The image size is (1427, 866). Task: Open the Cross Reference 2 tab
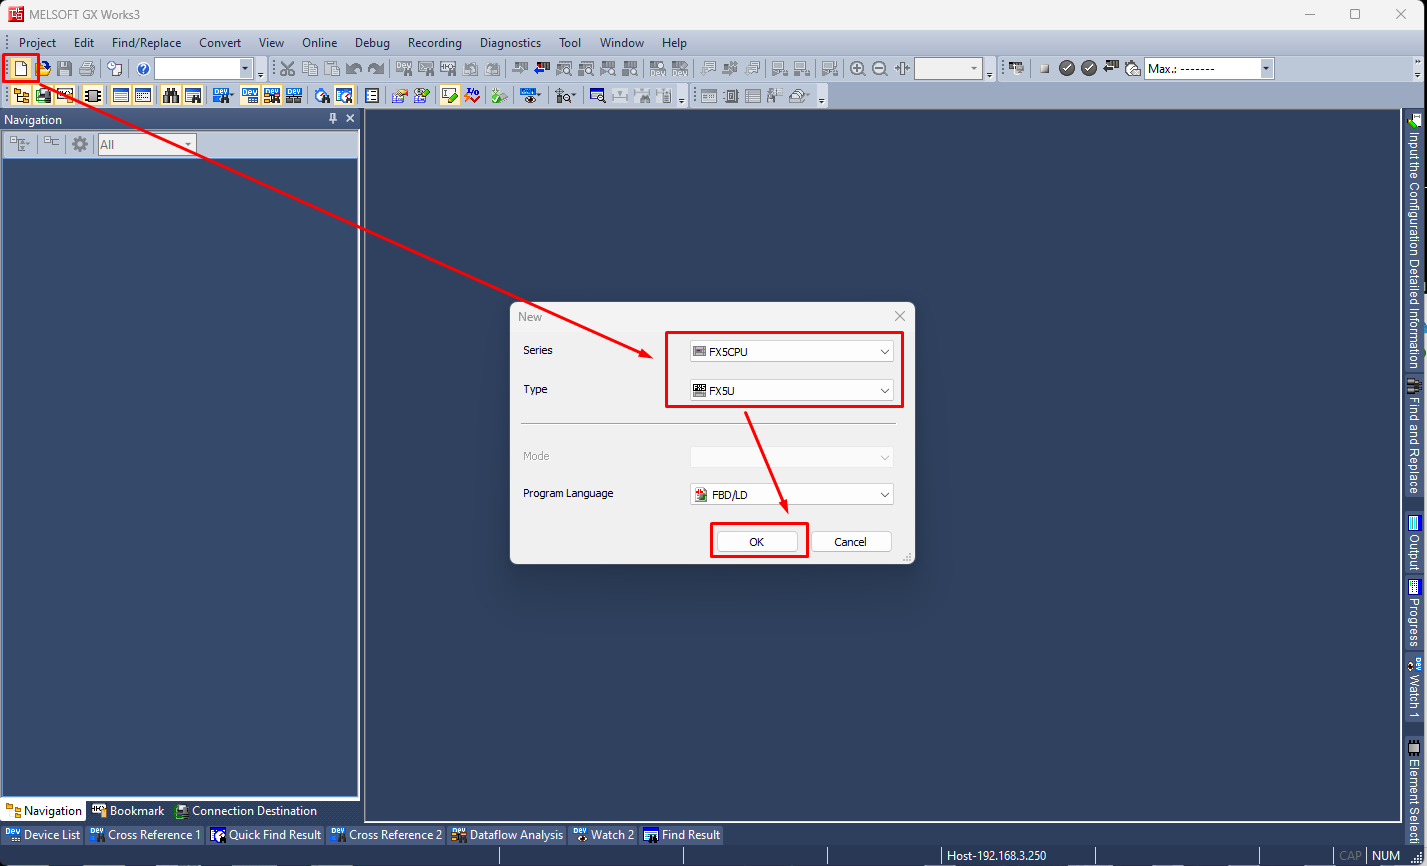coord(386,835)
